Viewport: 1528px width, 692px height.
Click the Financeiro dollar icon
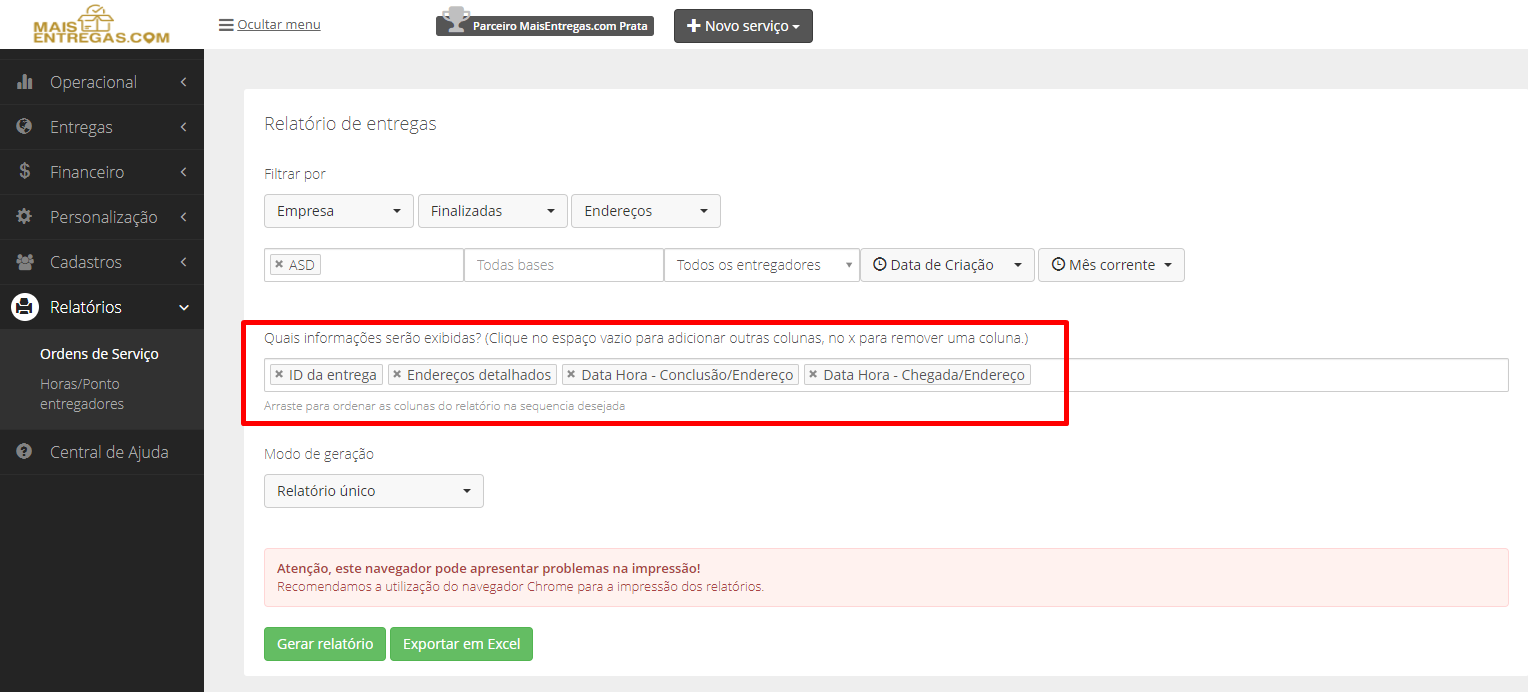(x=25, y=172)
